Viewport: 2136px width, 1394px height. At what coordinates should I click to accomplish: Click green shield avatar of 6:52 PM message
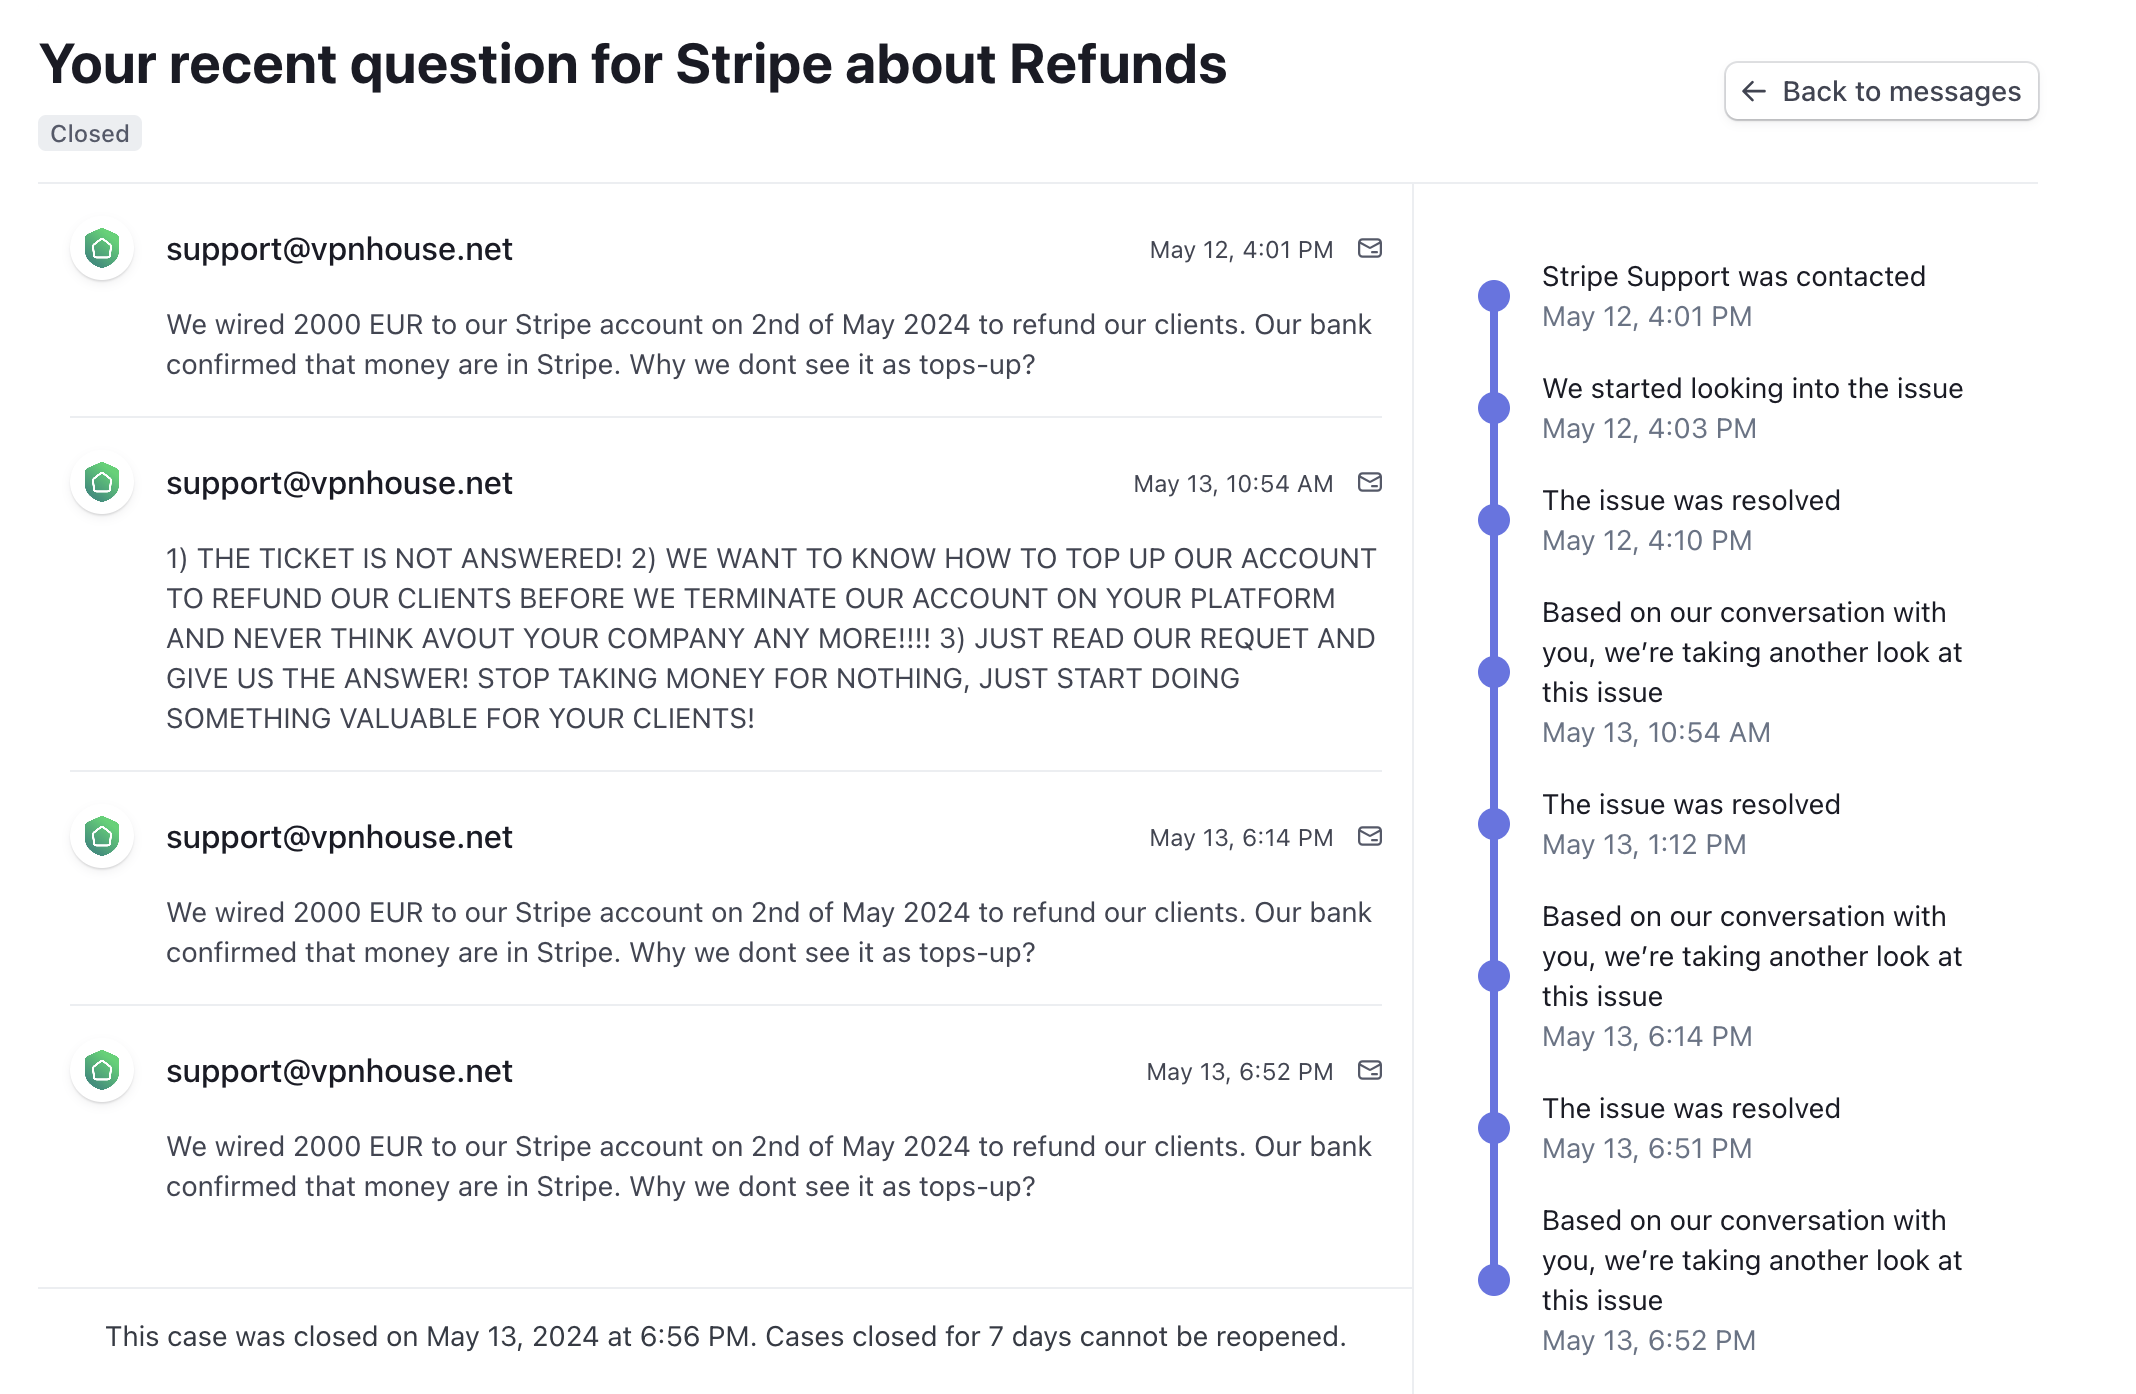coord(102,1070)
